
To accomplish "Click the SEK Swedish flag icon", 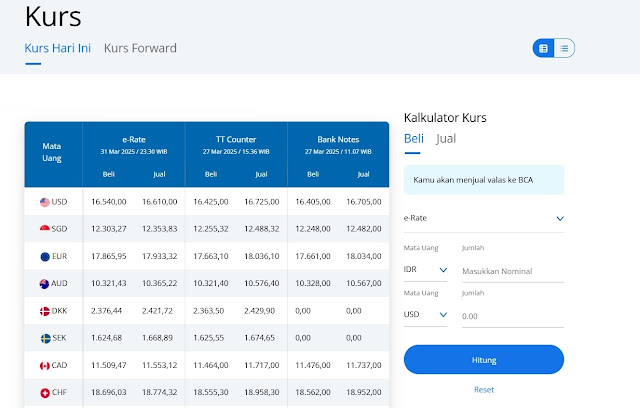I will tap(46, 338).
